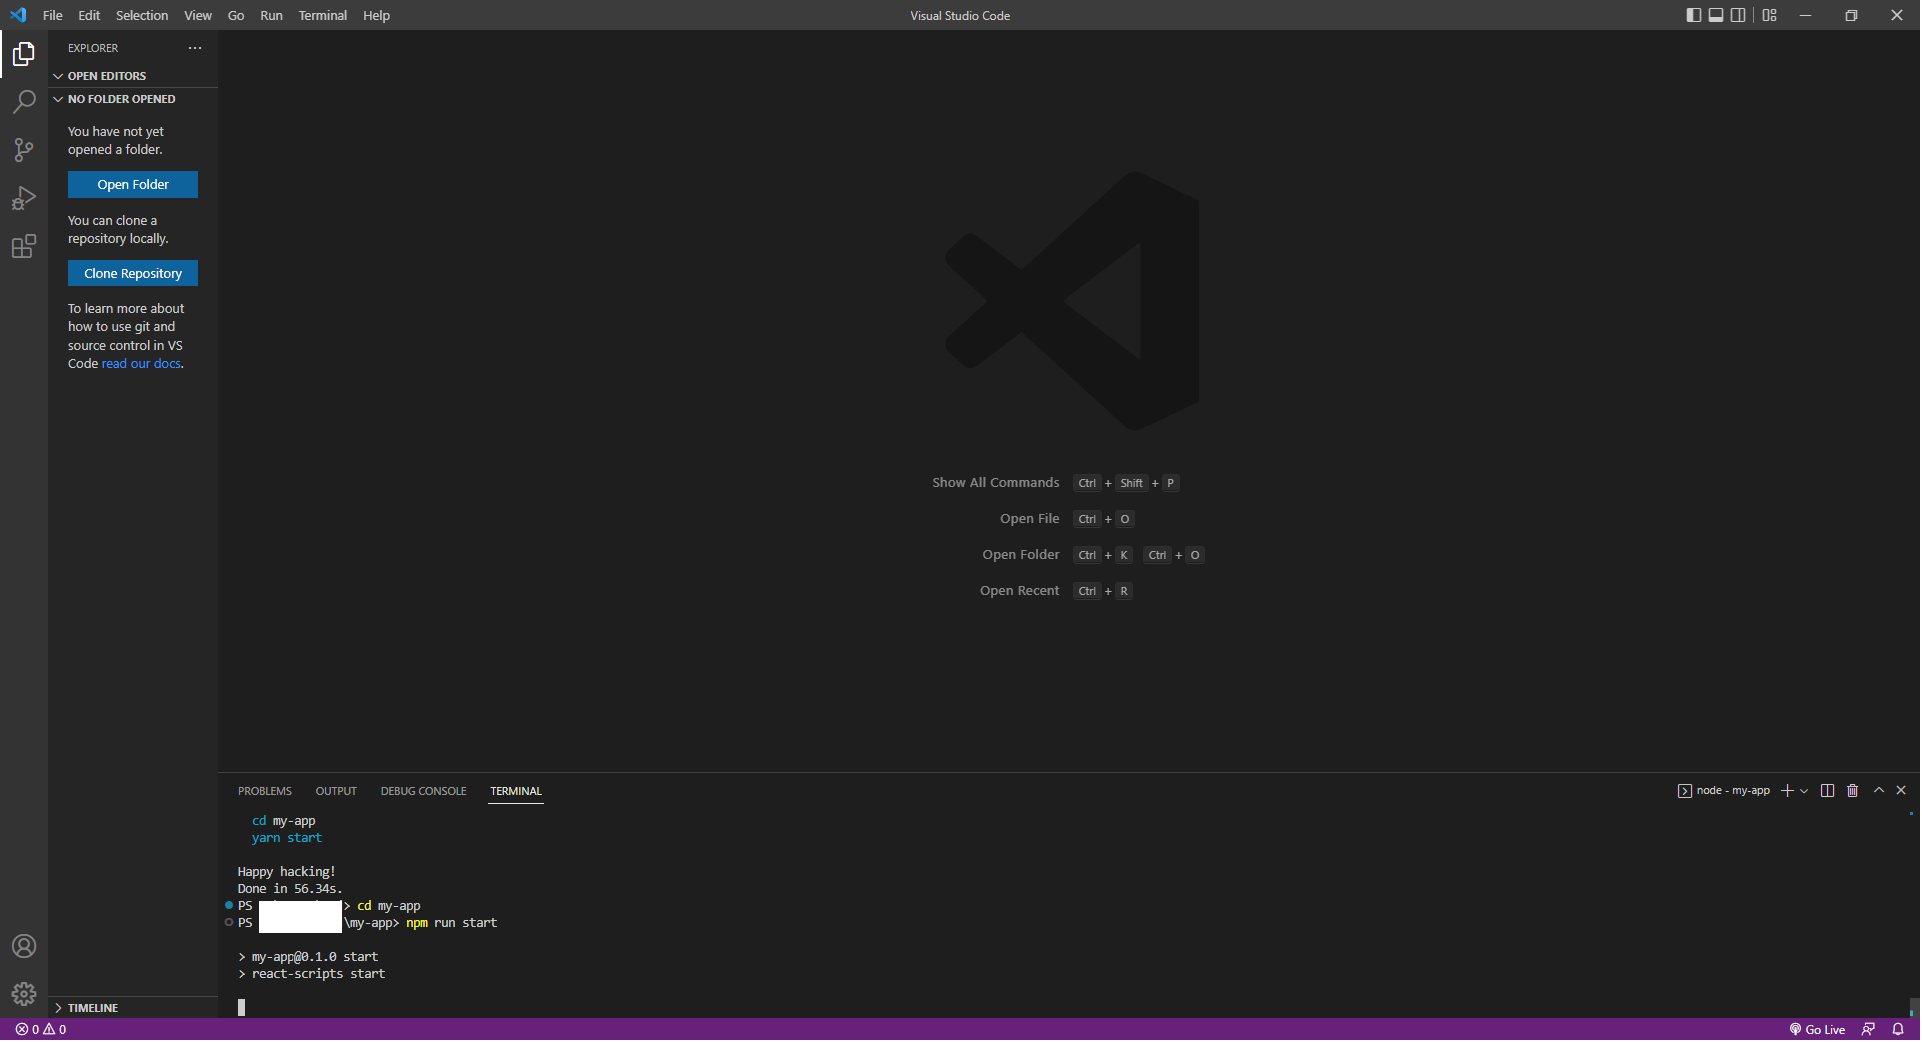1922x1042 pixels.
Task: Open Customize Layout icon
Action: tap(1770, 15)
